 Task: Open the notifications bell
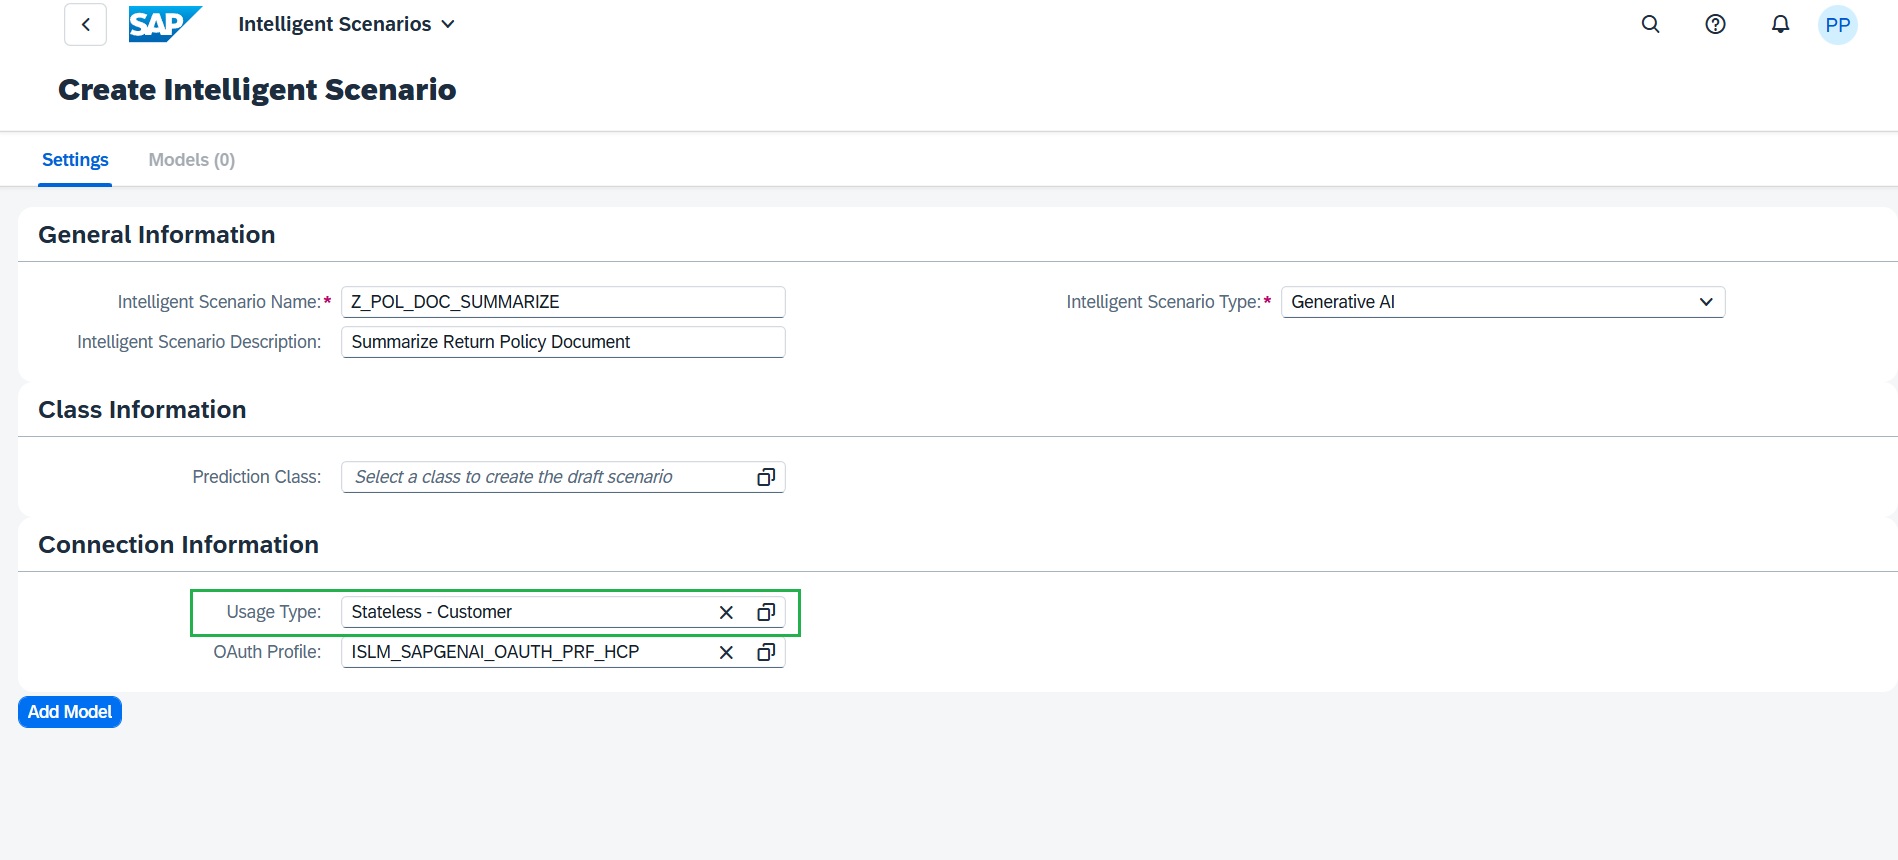tap(1781, 25)
